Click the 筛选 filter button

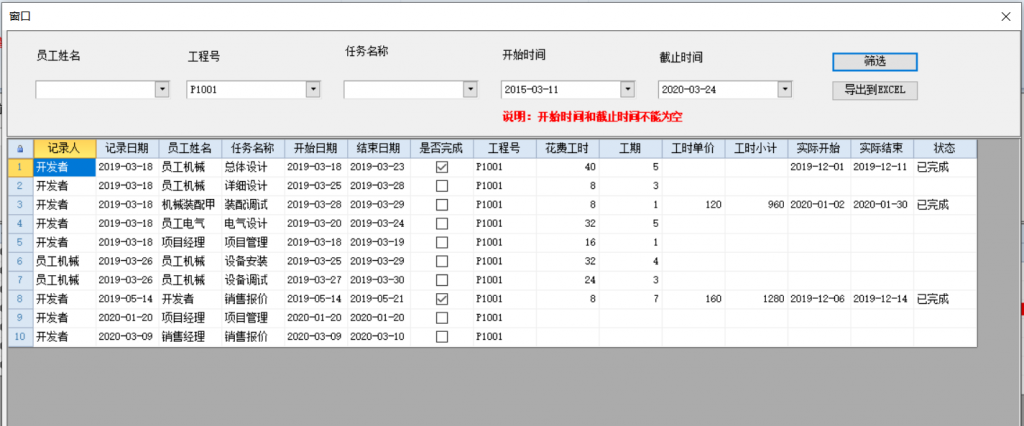pyautogui.click(x=874, y=61)
